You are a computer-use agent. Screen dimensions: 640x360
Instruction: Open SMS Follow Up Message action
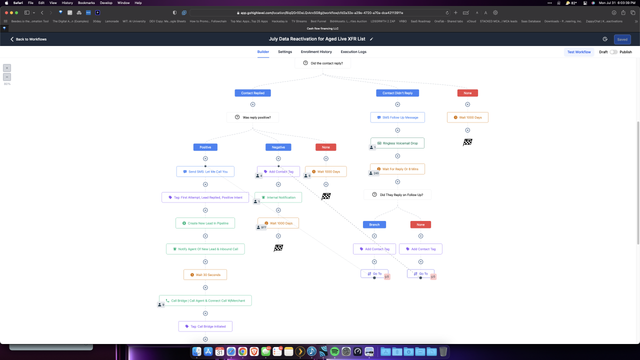click(398, 118)
